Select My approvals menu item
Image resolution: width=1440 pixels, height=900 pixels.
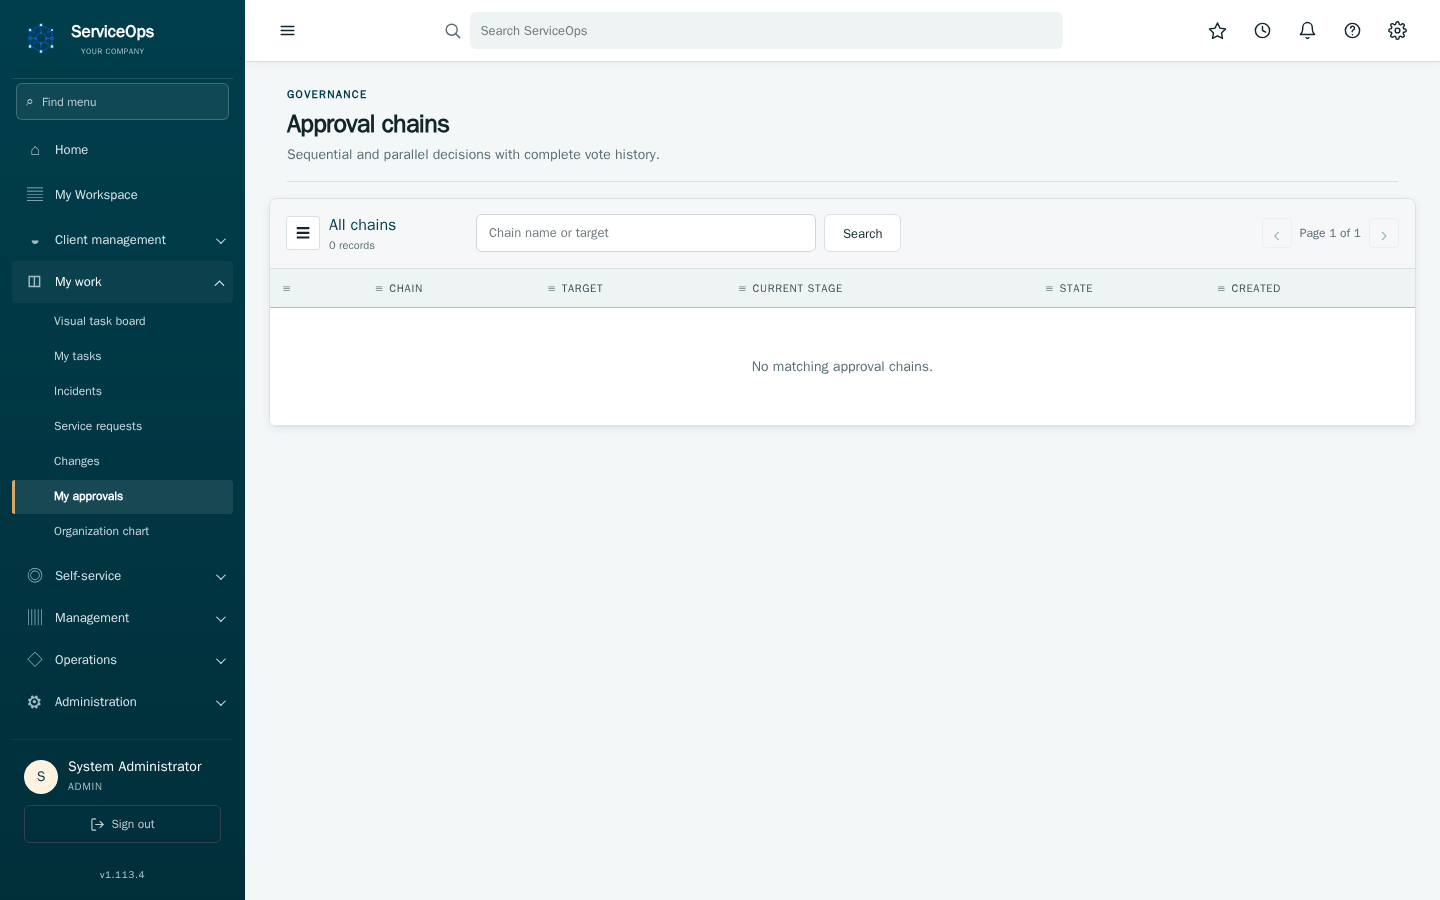coord(122,497)
